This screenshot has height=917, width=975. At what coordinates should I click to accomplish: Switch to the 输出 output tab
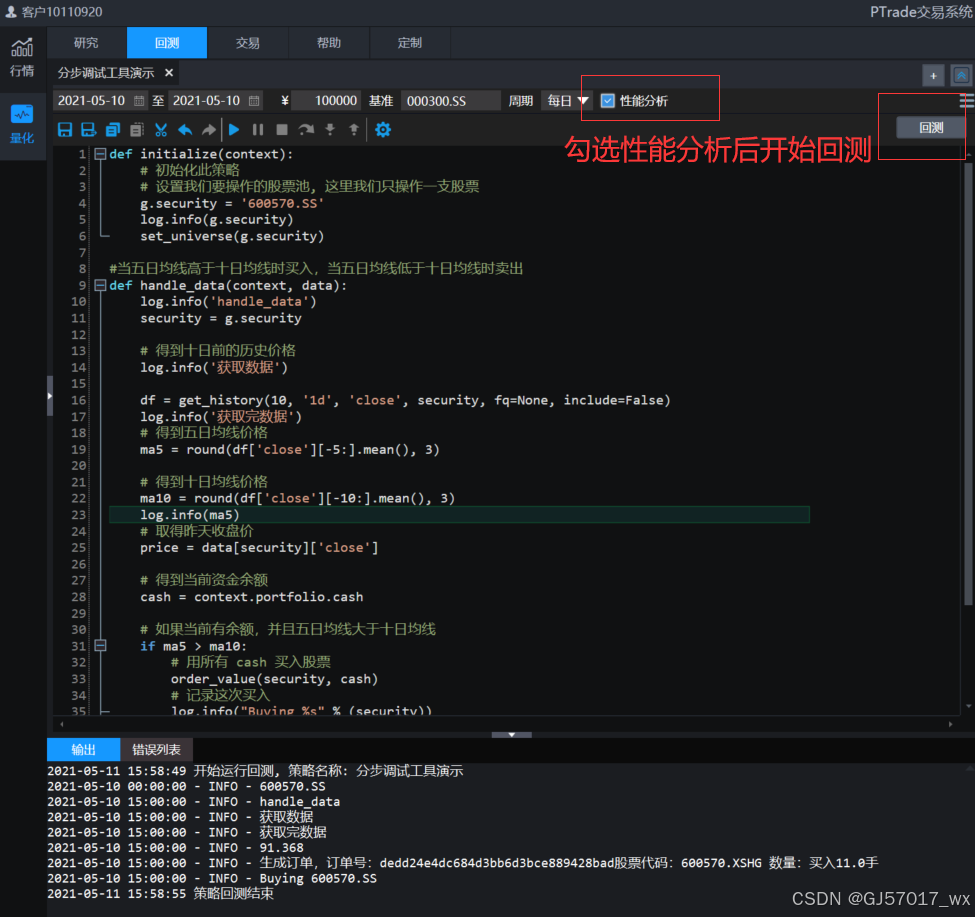(x=83, y=750)
